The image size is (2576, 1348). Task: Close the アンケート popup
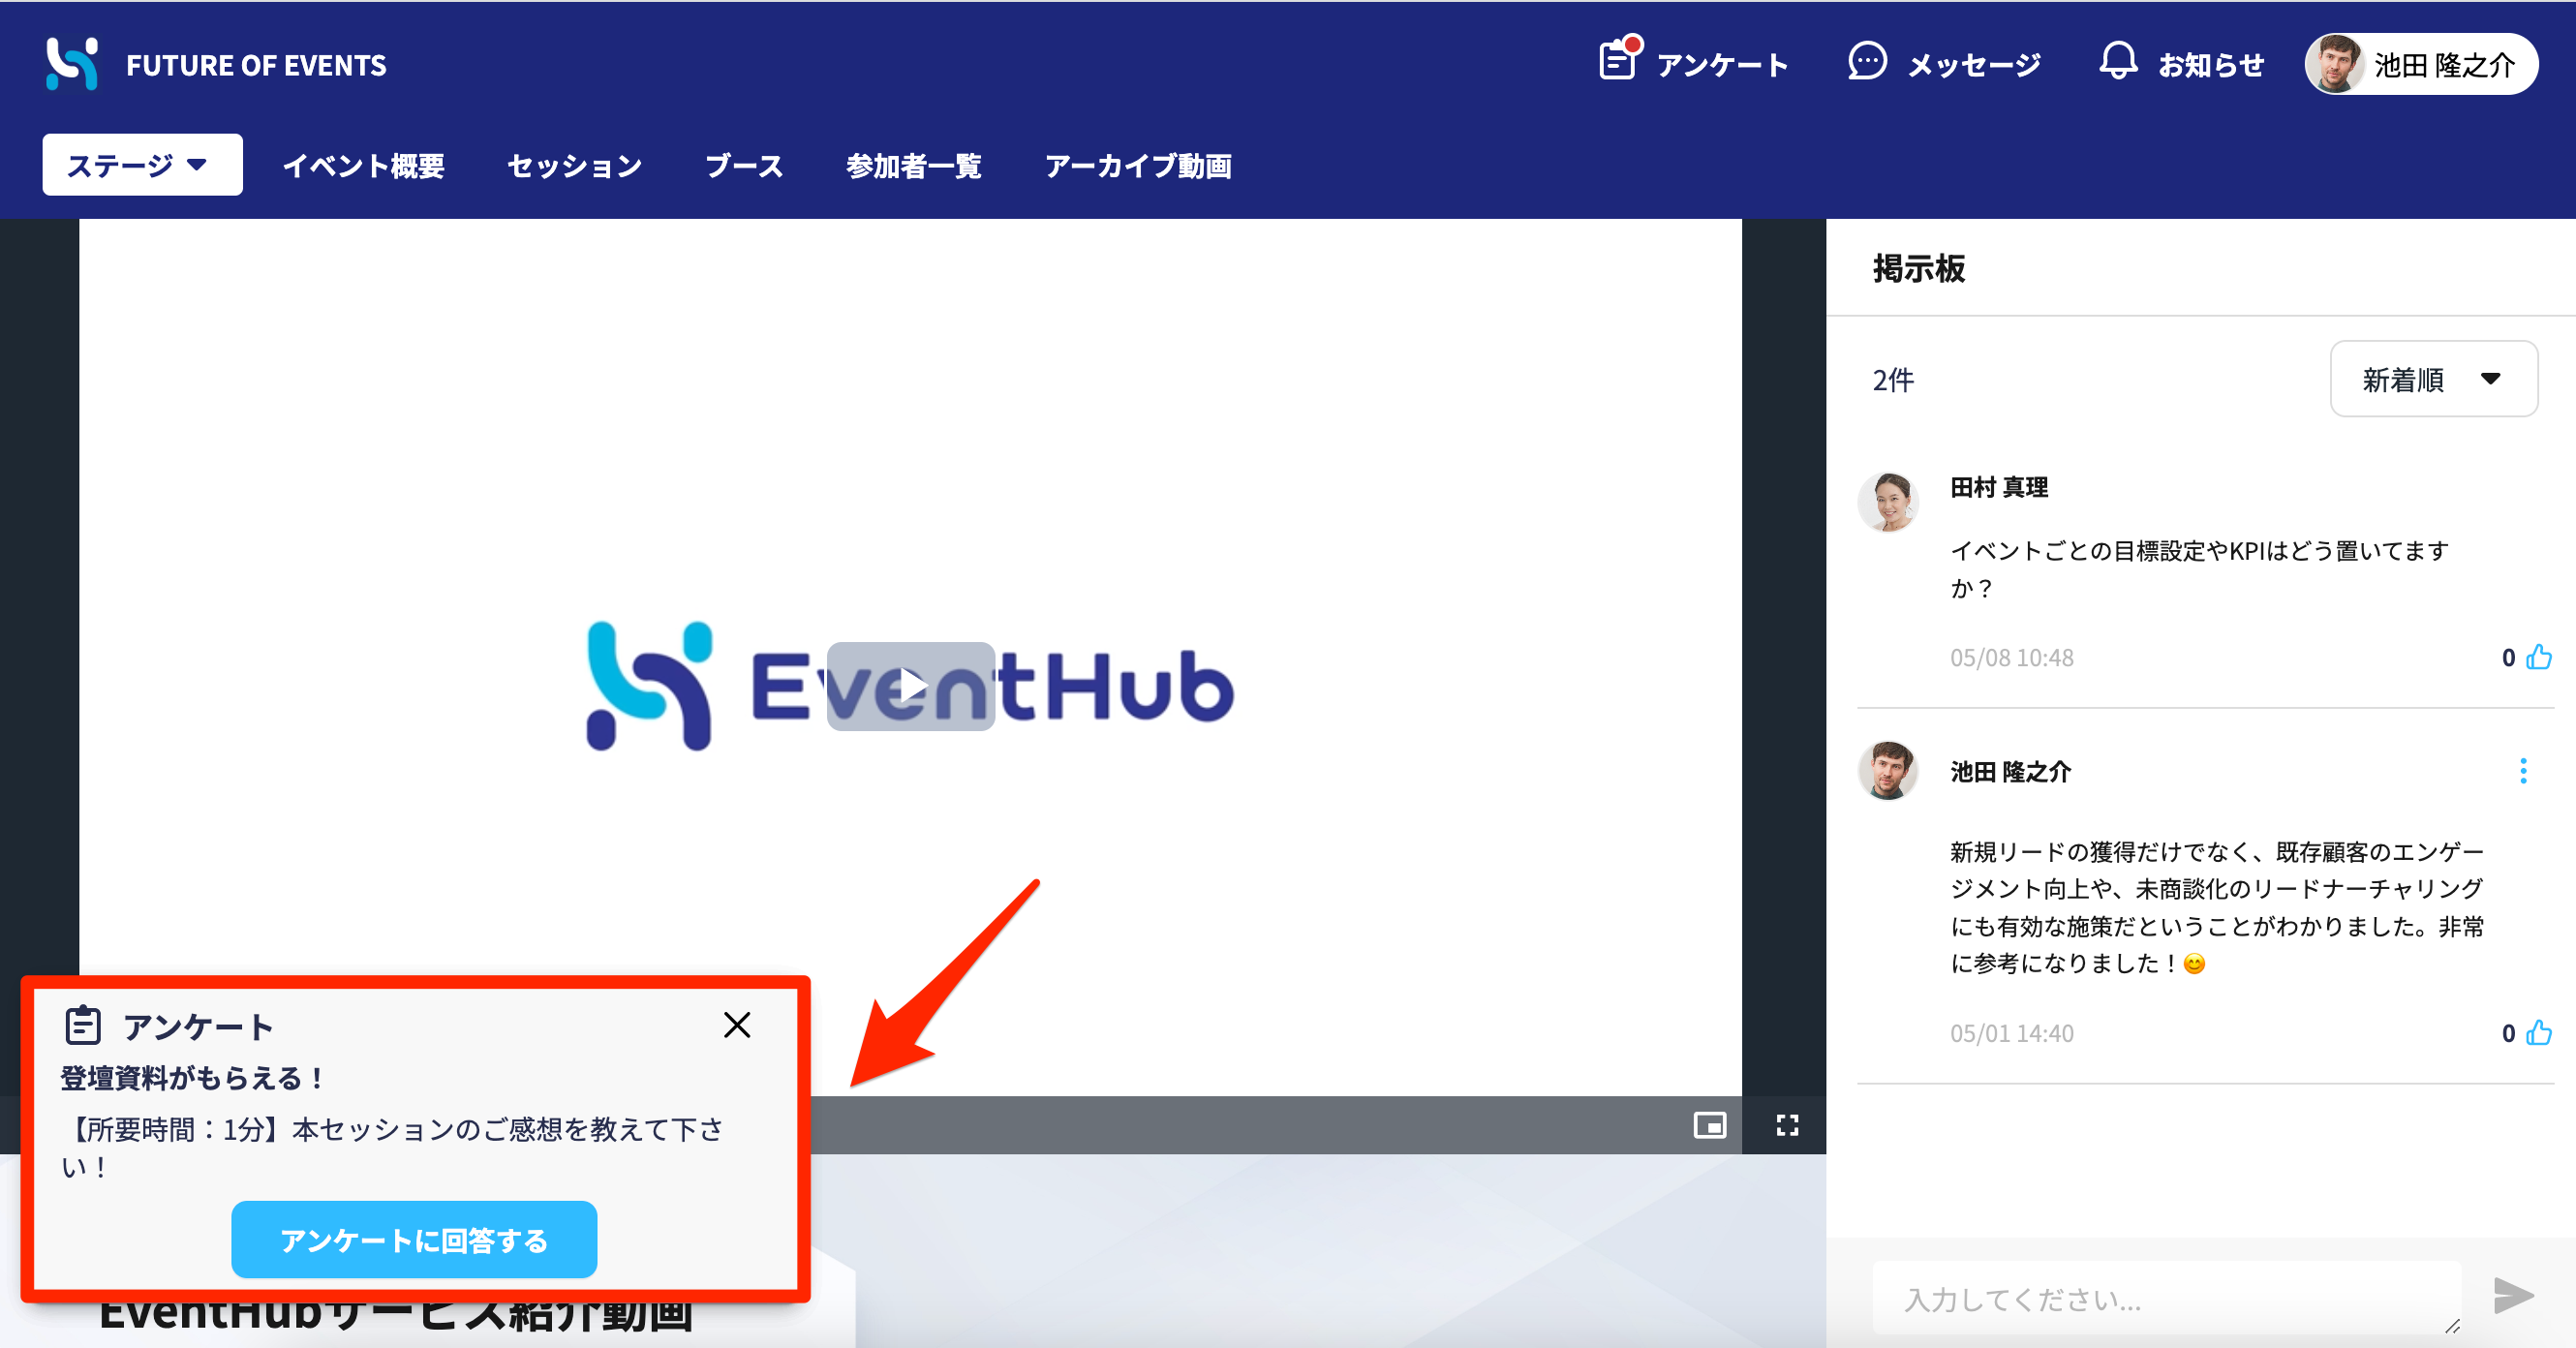pyautogui.click(x=737, y=1025)
